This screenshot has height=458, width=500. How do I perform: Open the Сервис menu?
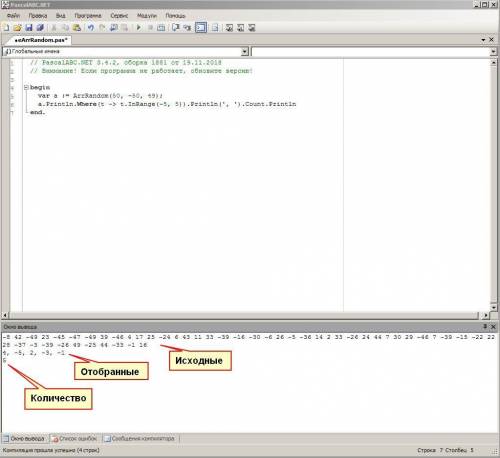119,16
